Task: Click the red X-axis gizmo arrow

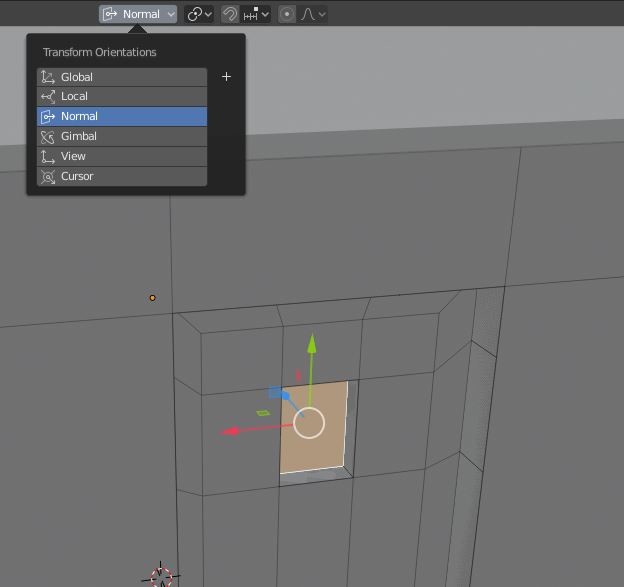Action: pos(231,431)
